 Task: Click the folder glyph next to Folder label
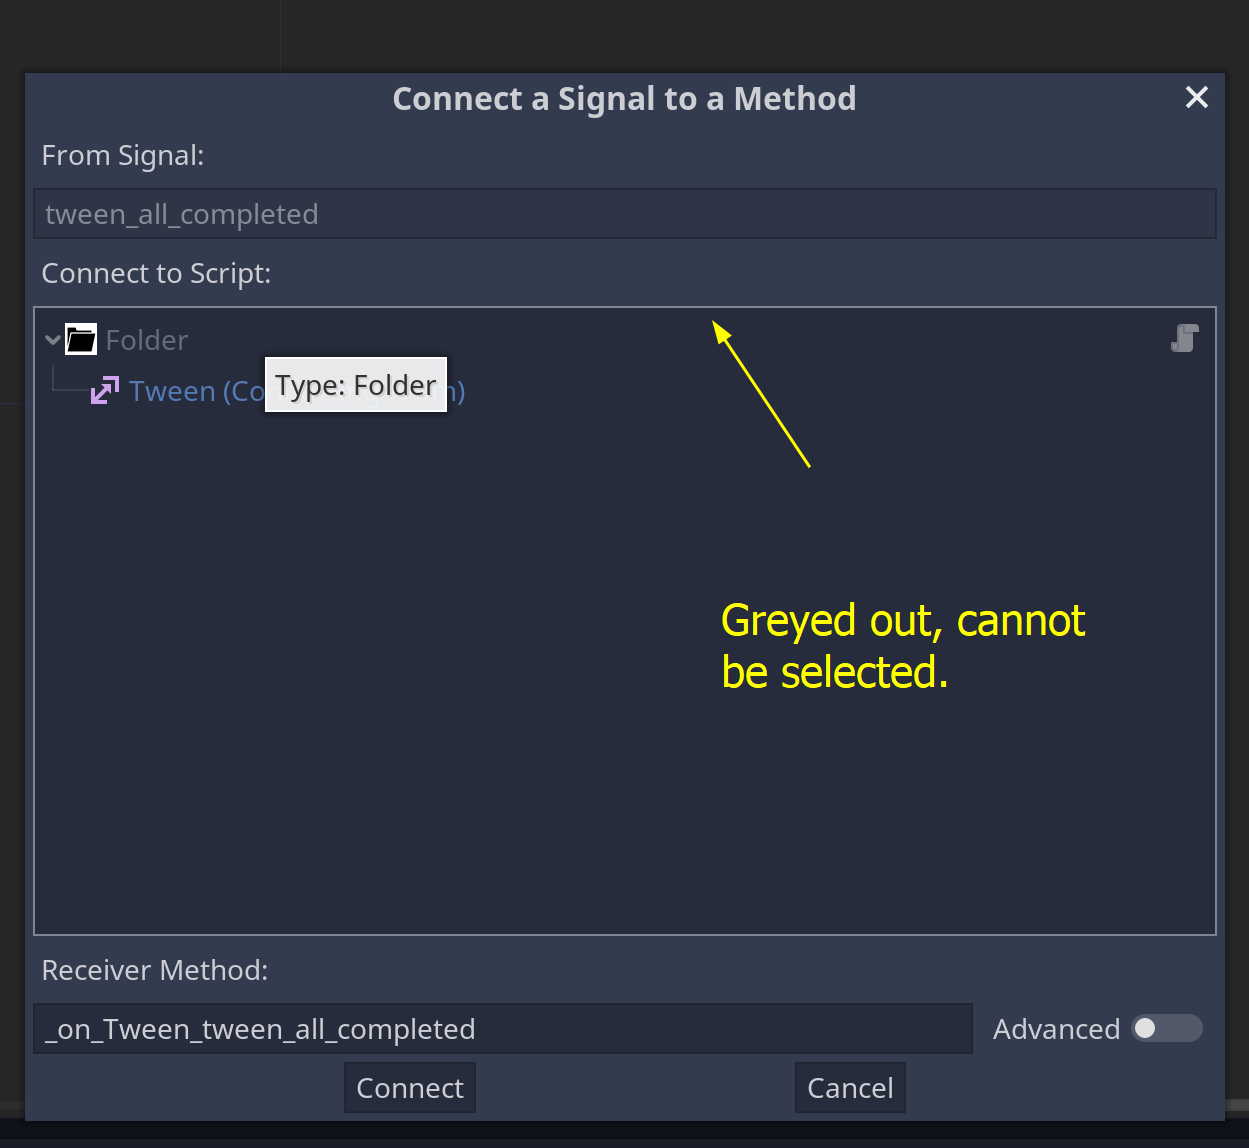(80, 339)
